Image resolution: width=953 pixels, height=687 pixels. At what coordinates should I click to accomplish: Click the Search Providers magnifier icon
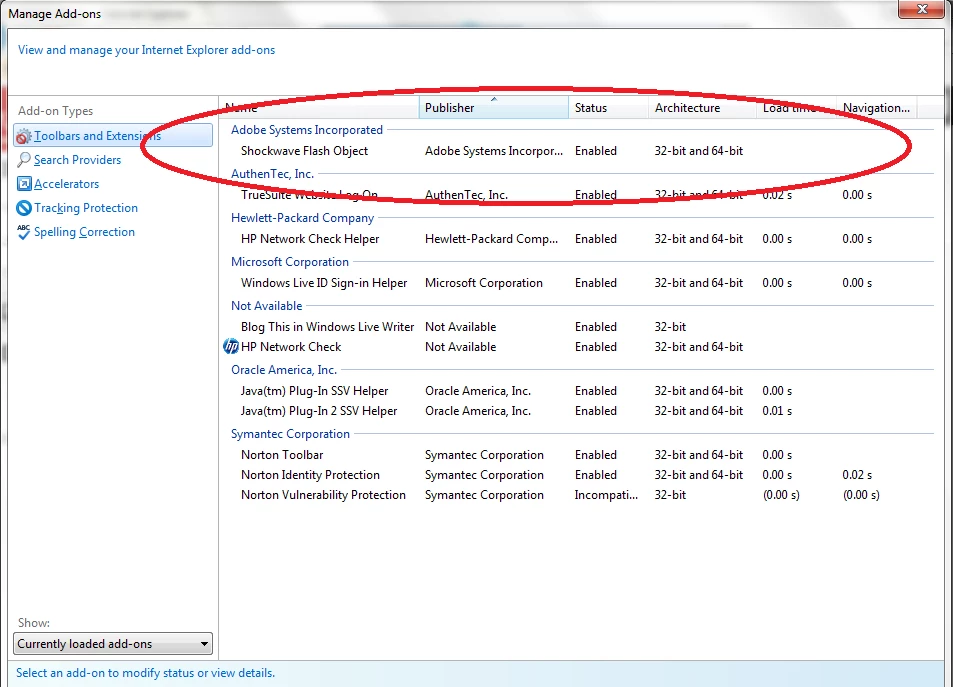click(x=24, y=160)
